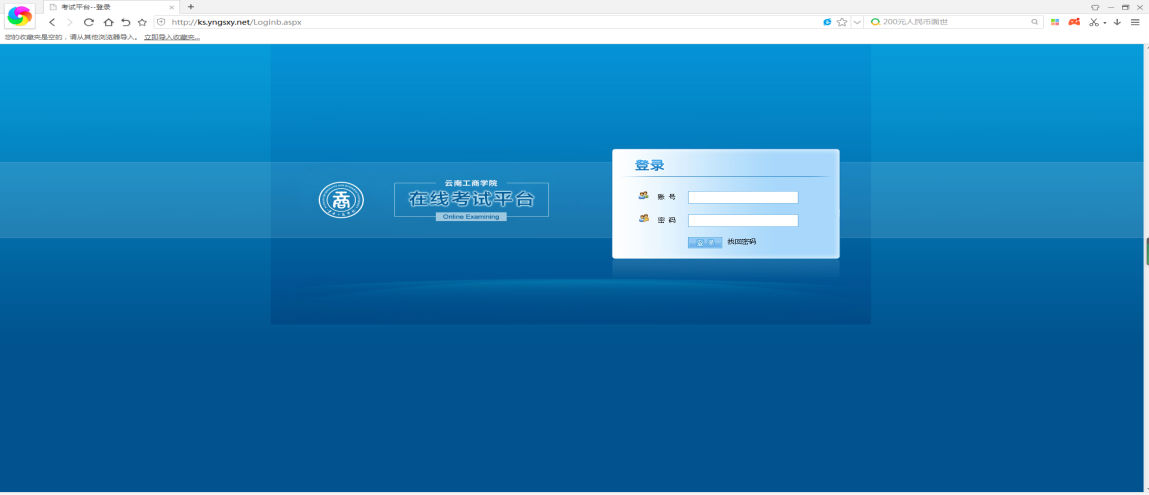Bookmark page with star icon left of address
The image size is (1149, 495).
point(142,22)
